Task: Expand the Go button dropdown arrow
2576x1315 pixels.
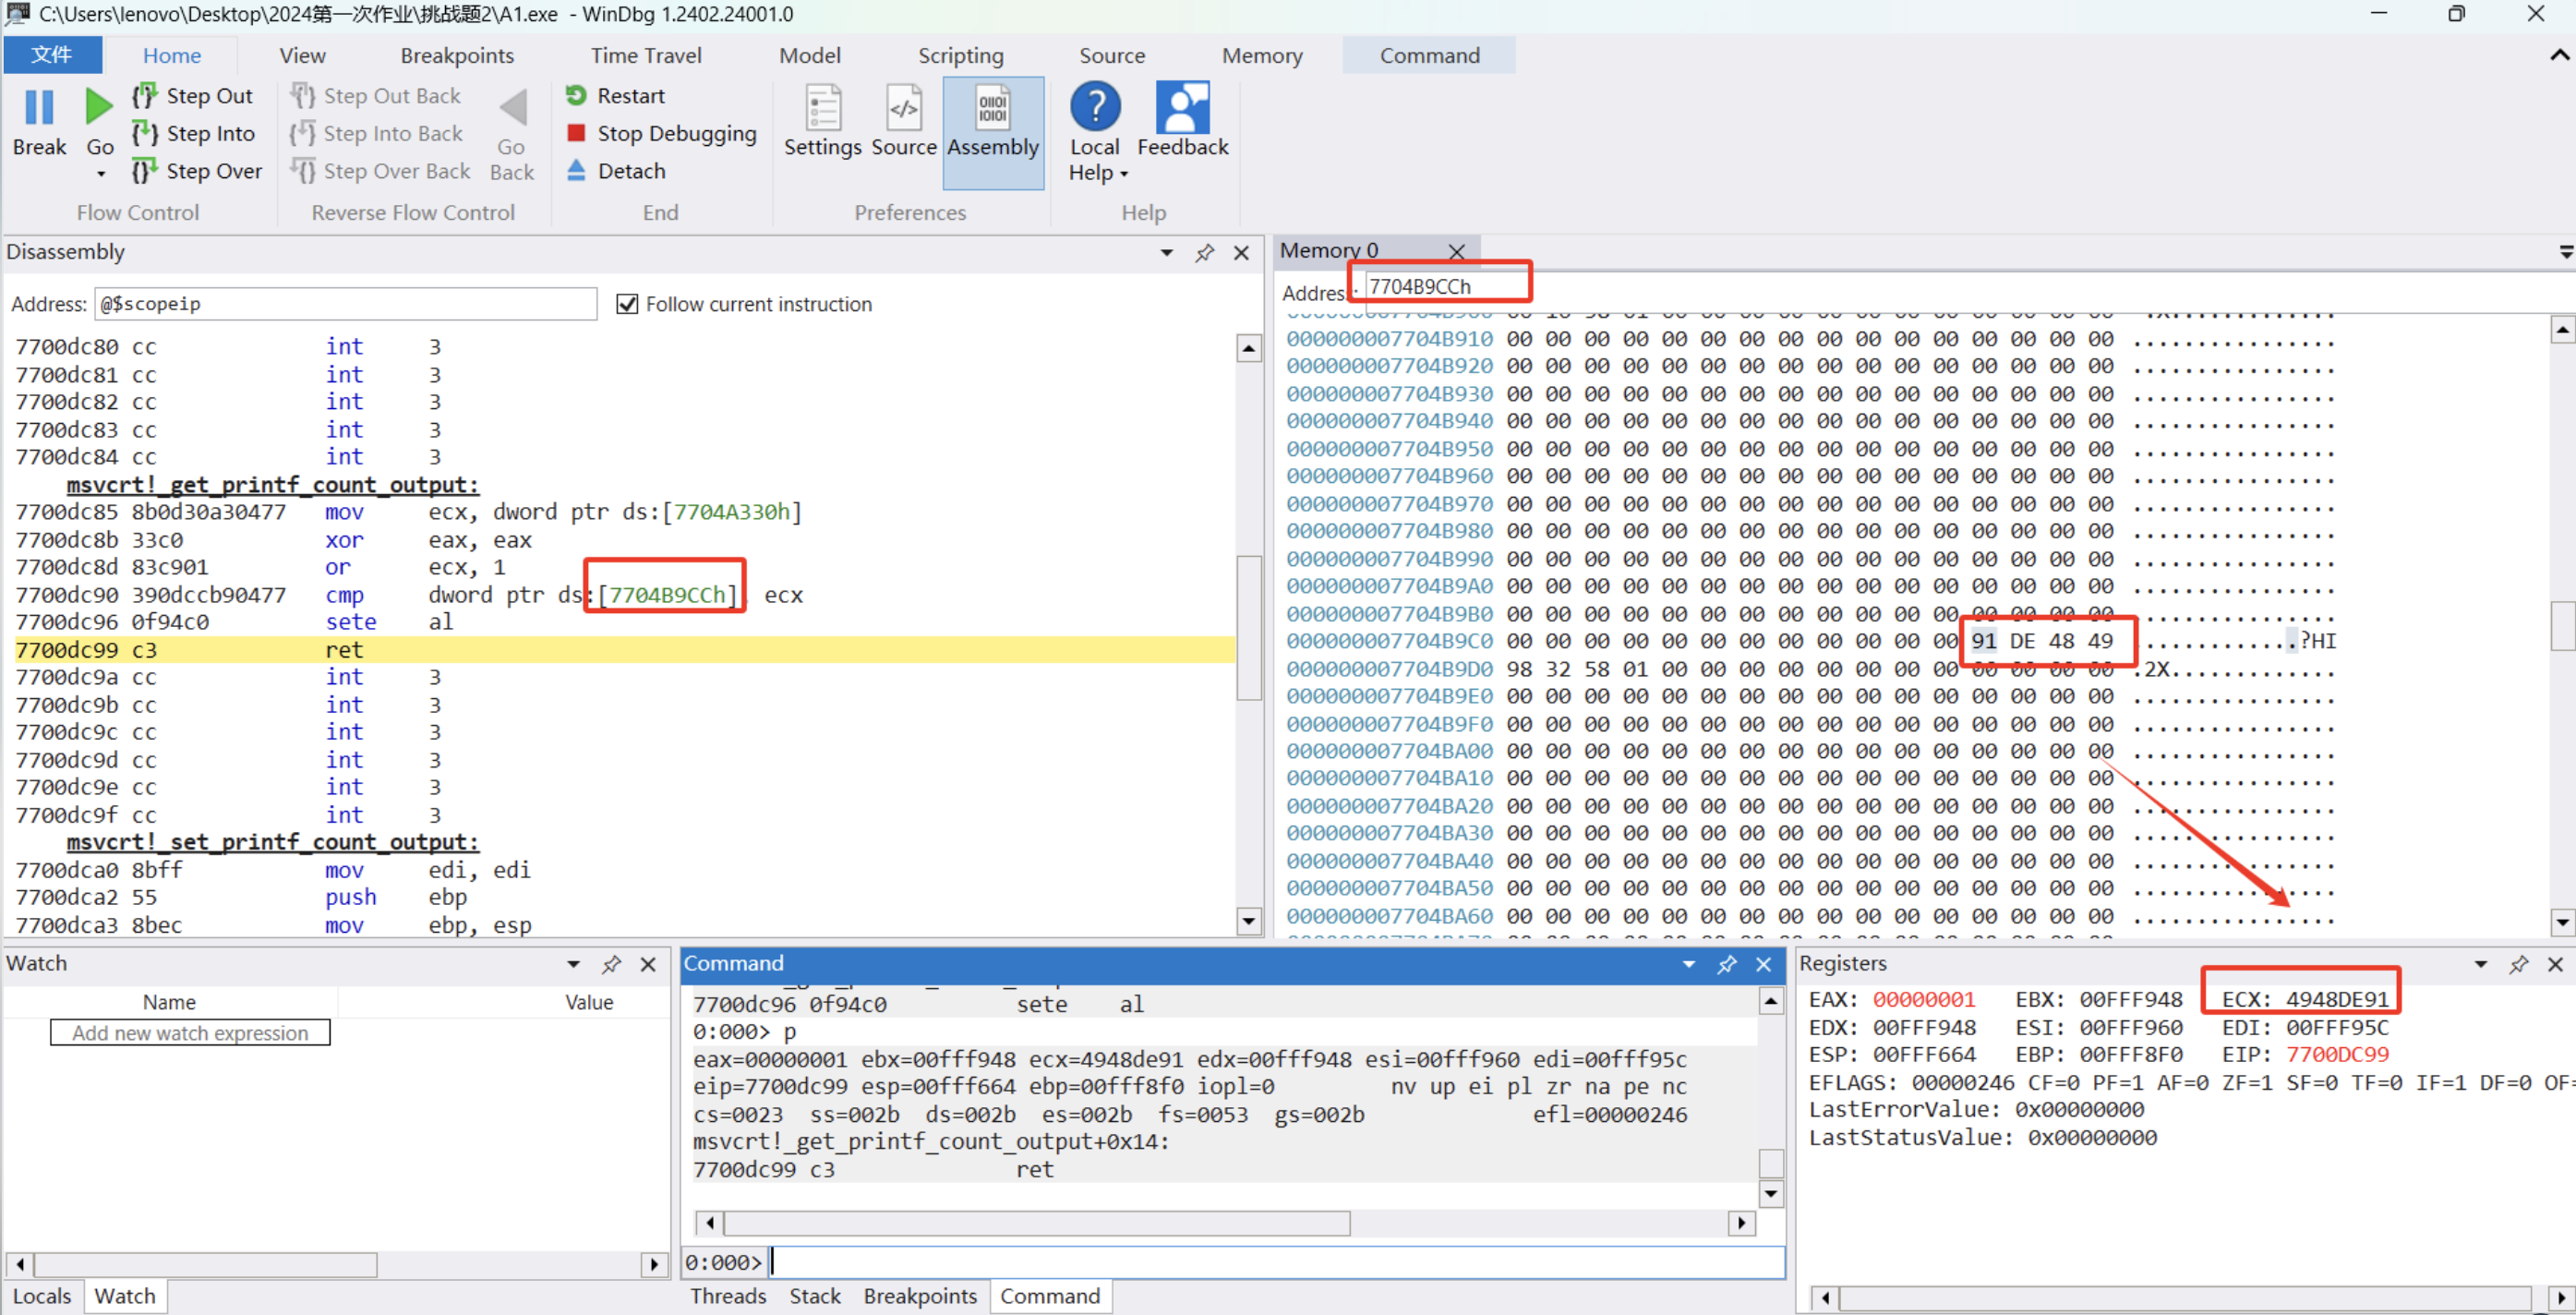Action: pyautogui.click(x=100, y=174)
